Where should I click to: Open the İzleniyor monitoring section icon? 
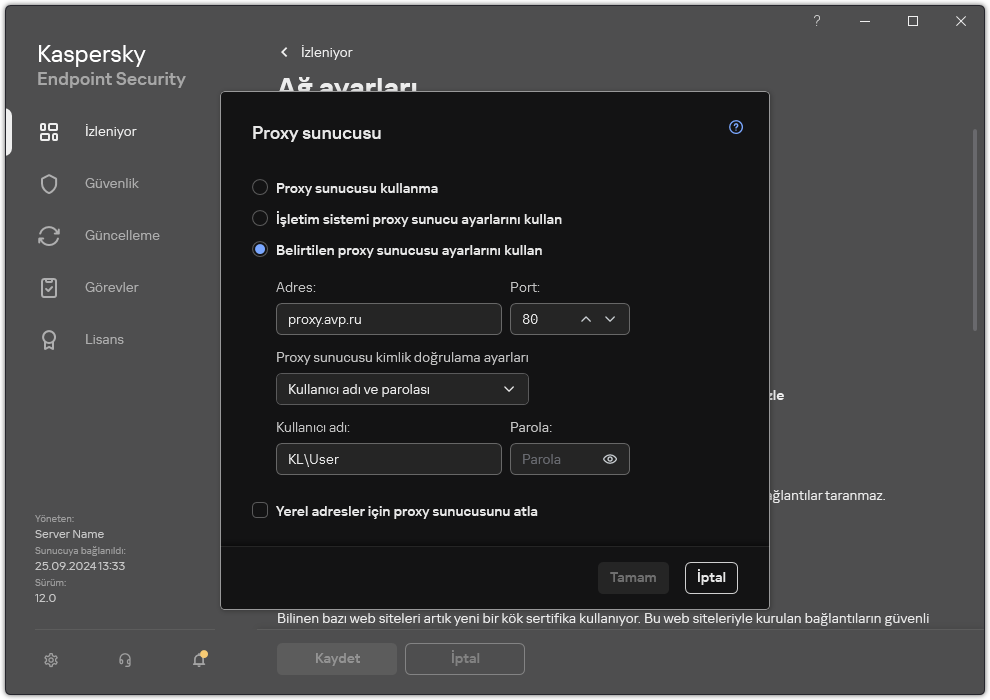pyautogui.click(x=48, y=131)
